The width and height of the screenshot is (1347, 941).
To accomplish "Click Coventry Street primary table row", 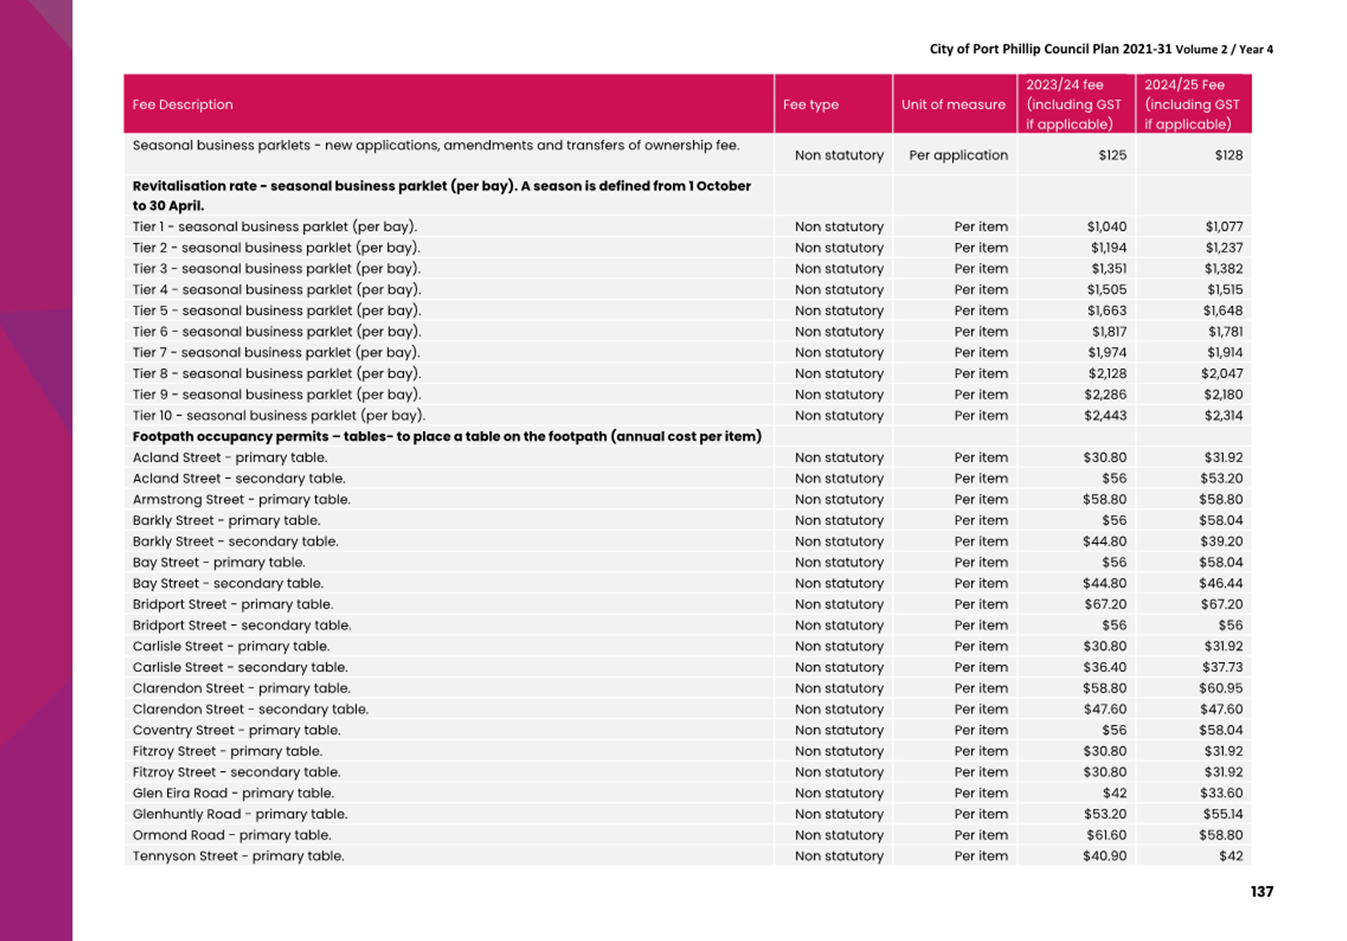I will point(687,731).
